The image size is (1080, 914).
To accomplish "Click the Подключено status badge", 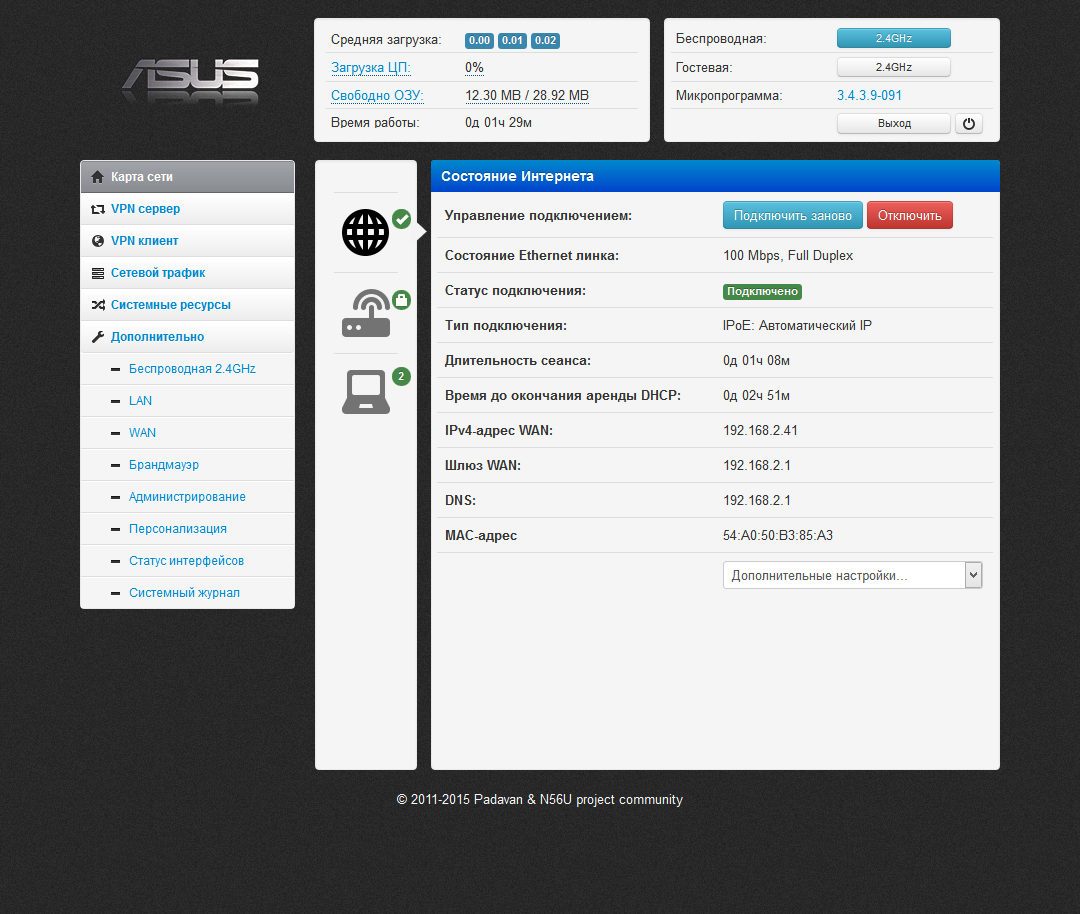I will tap(762, 291).
